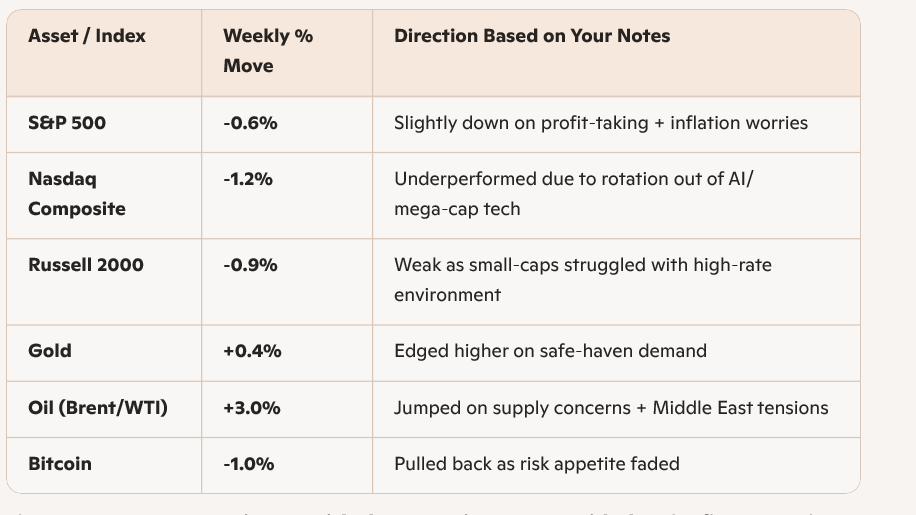Click the "Asset / Index" column header
The image size is (916, 515).
coord(87,36)
